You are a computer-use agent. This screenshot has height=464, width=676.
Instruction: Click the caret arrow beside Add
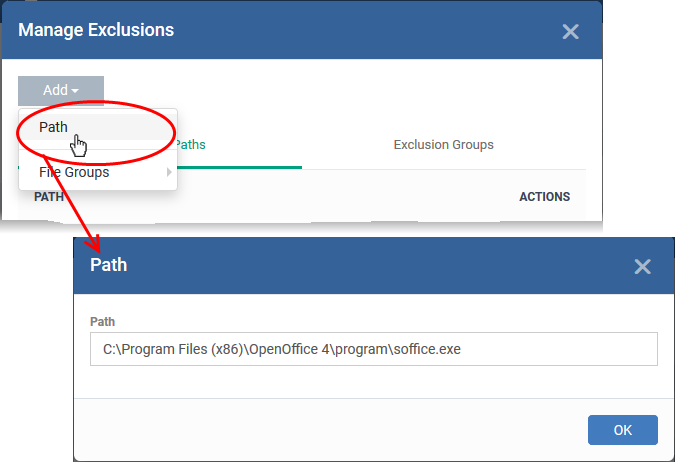75,91
